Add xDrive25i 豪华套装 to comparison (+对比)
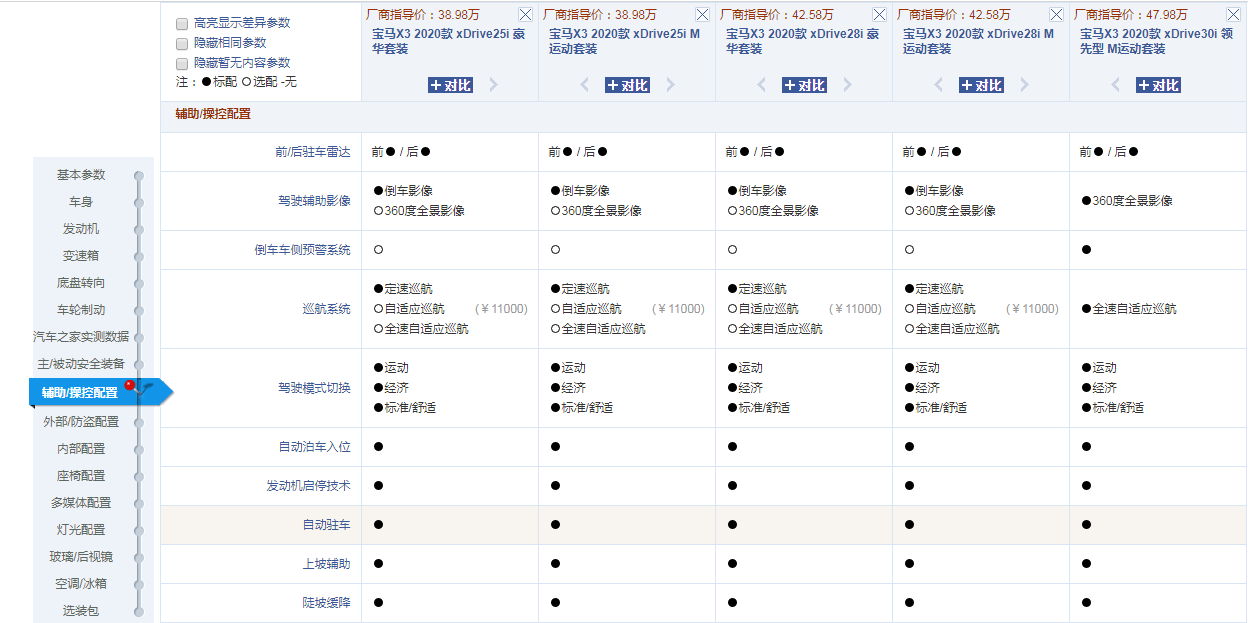This screenshot has width=1248, height=623. click(450, 85)
